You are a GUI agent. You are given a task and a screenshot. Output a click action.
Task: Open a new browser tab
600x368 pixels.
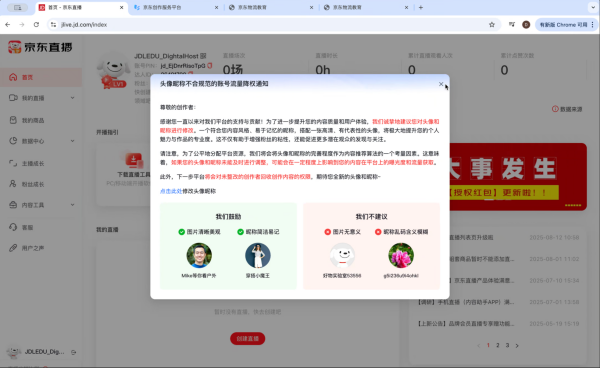421,7
